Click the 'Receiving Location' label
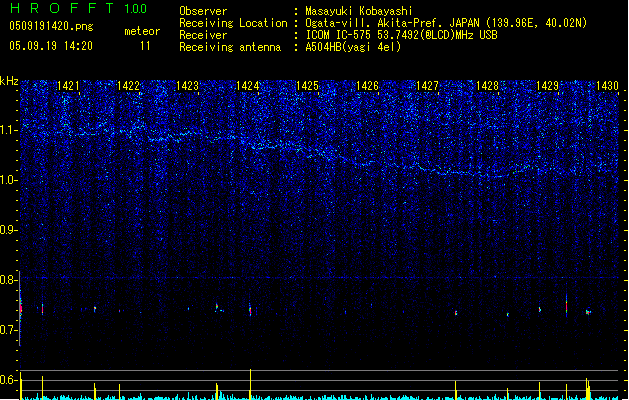This screenshot has height=400, width=629. (x=233, y=23)
